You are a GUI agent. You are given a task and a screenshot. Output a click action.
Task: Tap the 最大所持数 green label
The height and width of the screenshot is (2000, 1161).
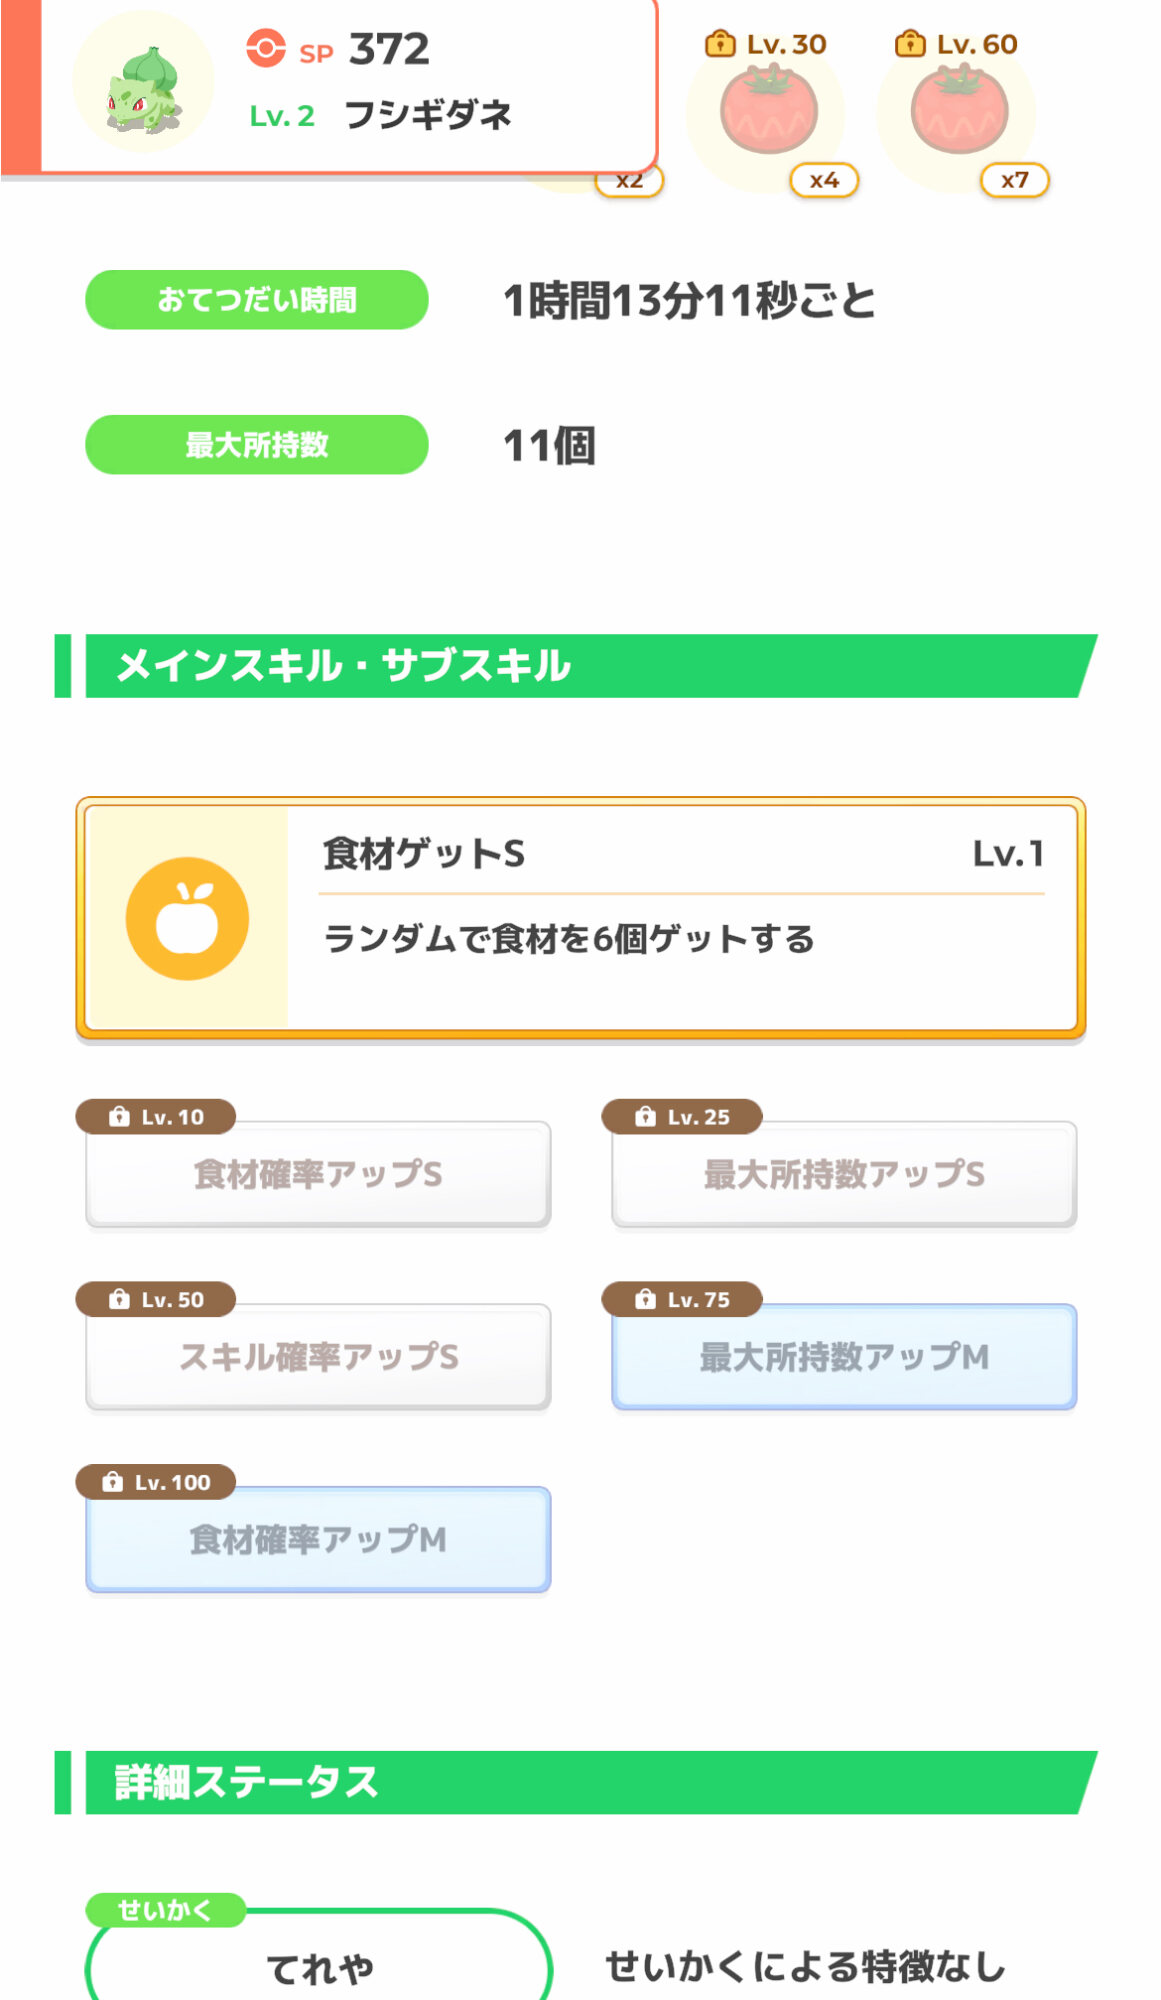pos(257,445)
